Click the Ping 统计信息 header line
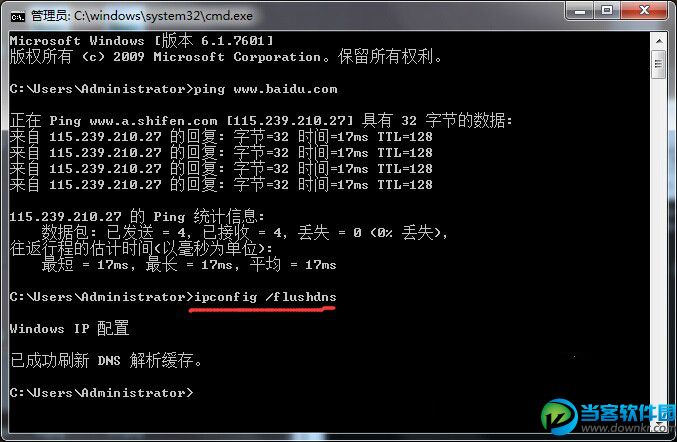Image resolution: width=677 pixels, height=442 pixels. coord(137,216)
